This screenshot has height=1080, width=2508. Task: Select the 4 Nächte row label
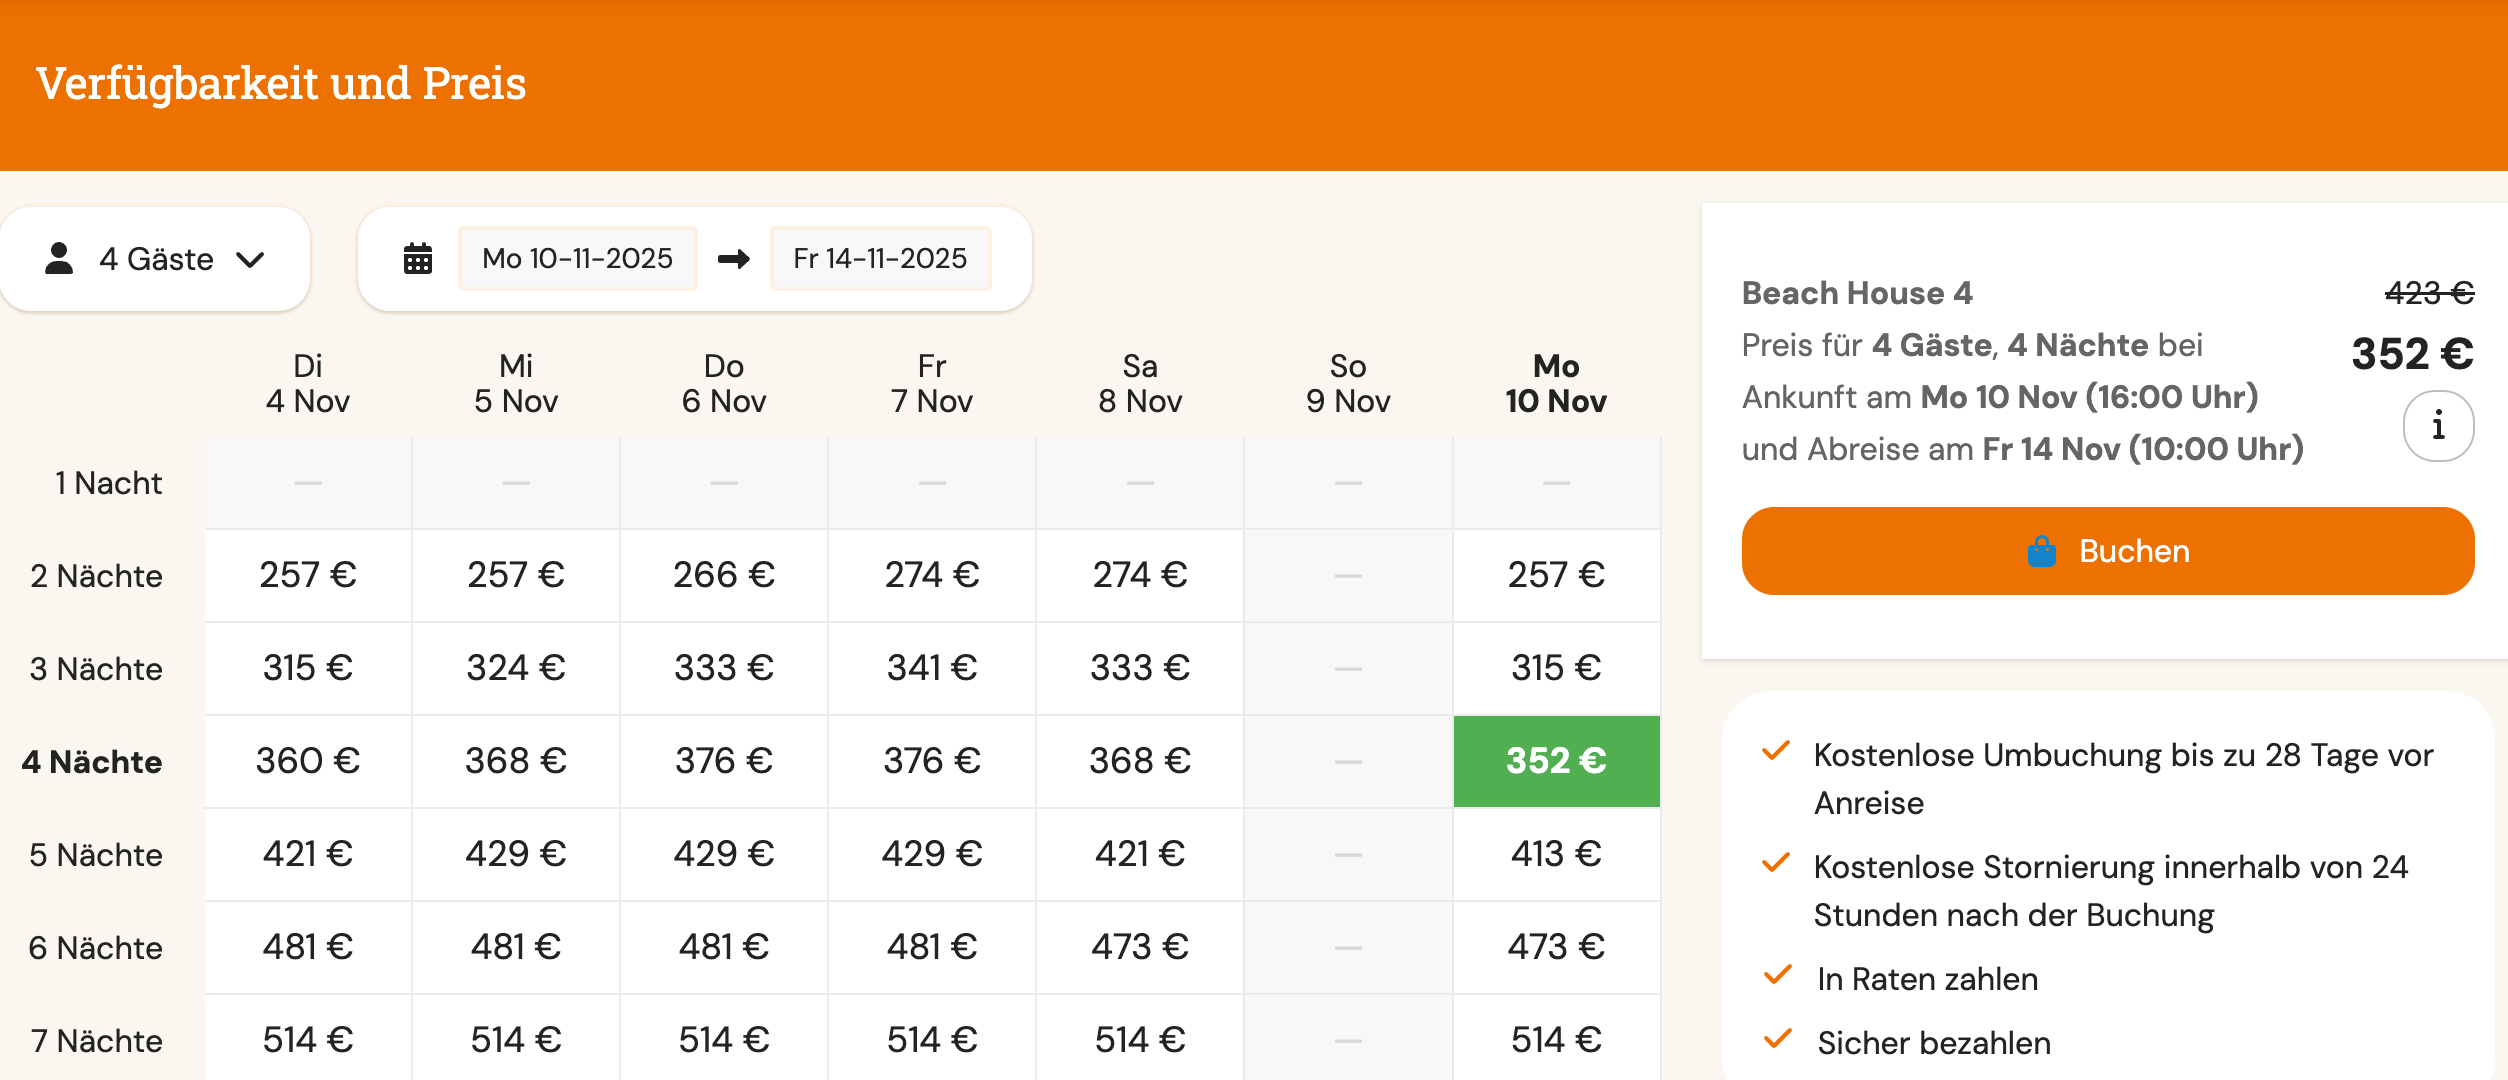pos(92,762)
